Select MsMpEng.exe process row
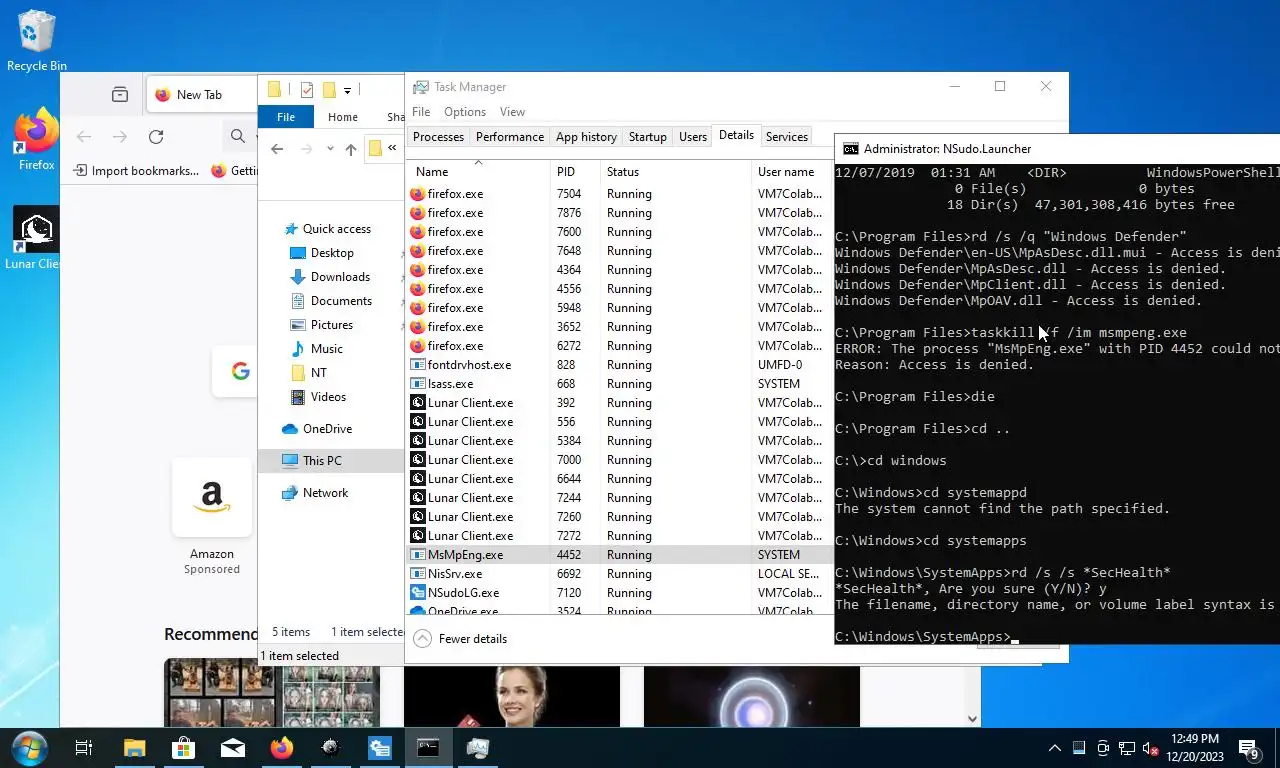The width and height of the screenshot is (1280, 768). click(619, 555)
